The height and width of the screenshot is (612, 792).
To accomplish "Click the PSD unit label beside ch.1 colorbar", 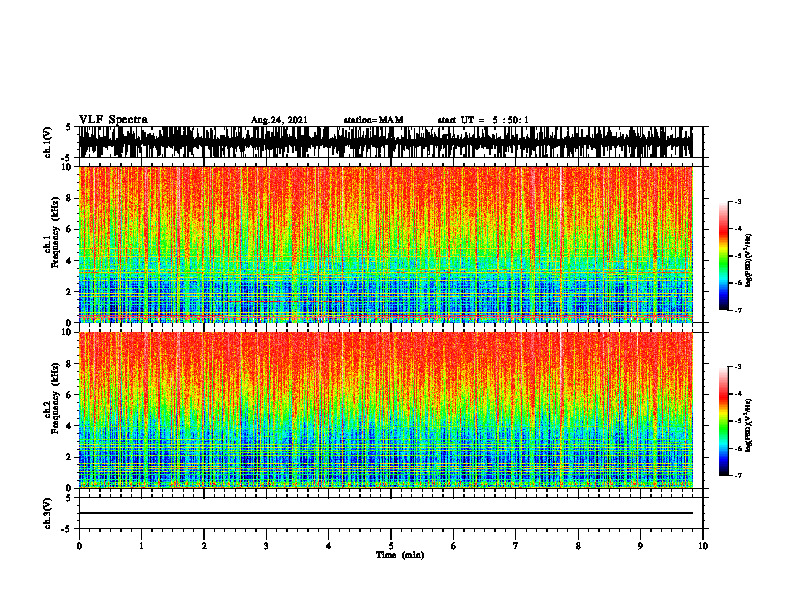I will point(749,261).
